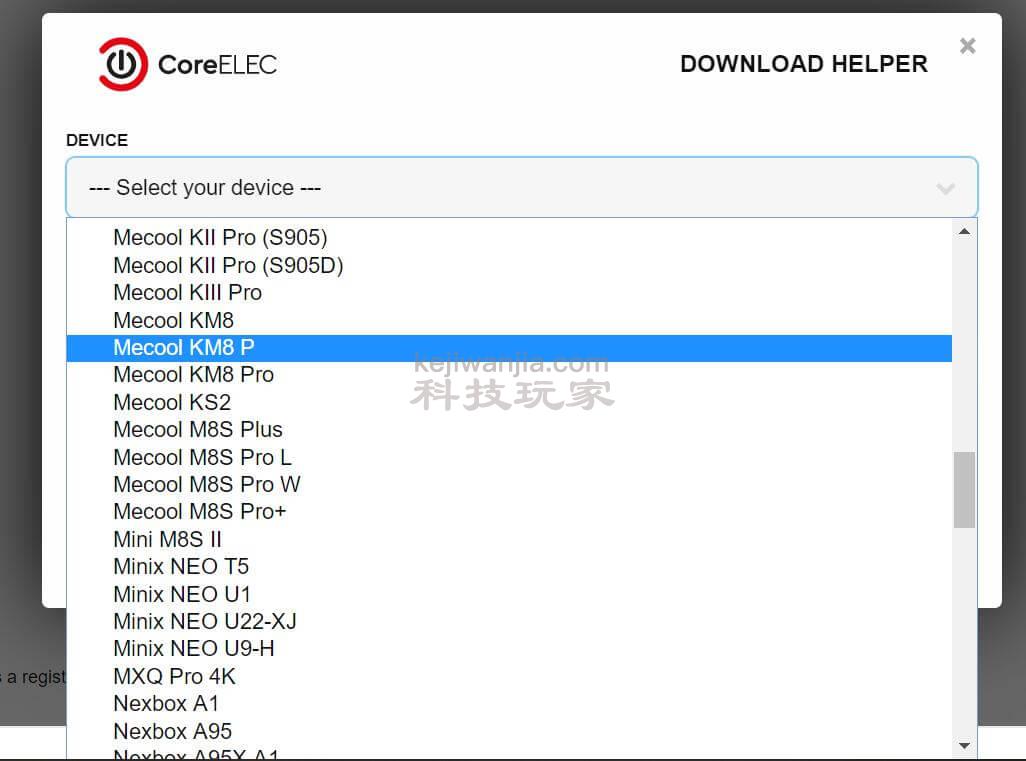This screenshot has width=1026, height=761.
Task: Select Mecool KII Pro (S905D)
Action: tap(509, 265)
